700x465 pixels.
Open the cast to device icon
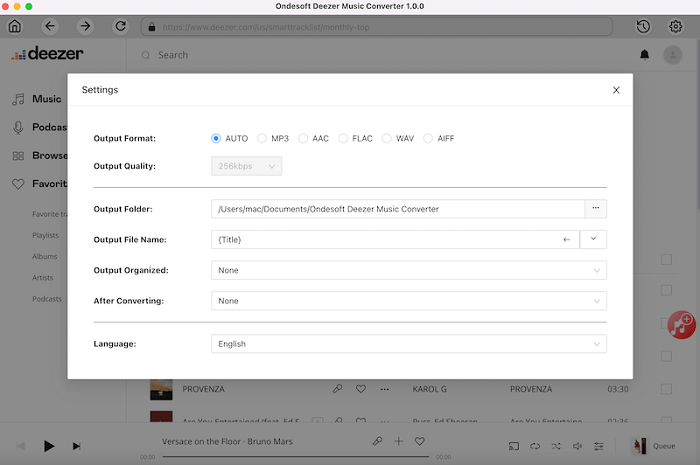coord(514,446)
